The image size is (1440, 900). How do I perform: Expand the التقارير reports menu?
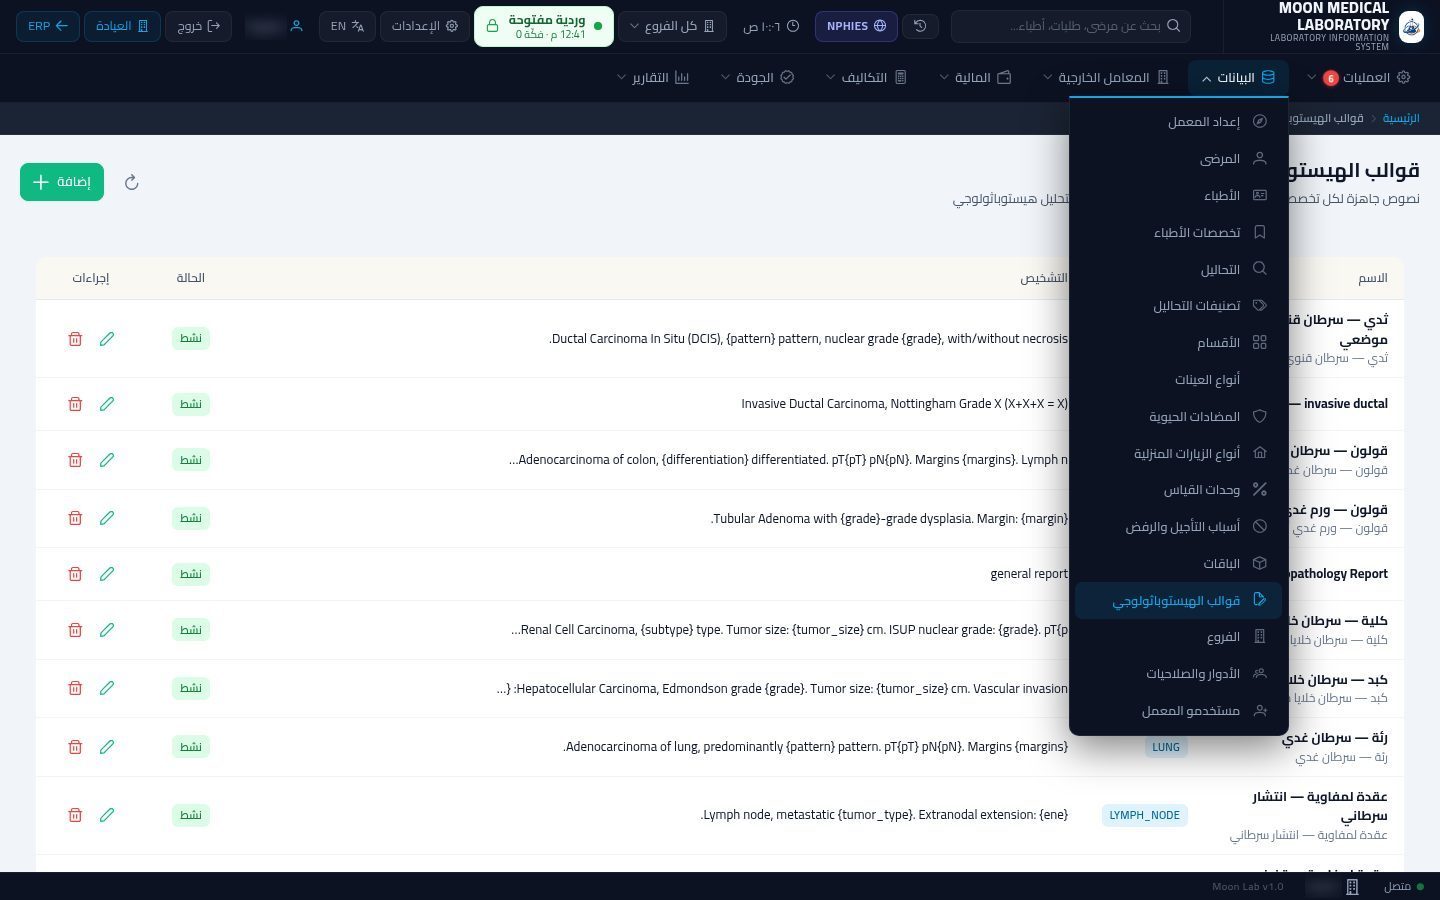[x=654, y=78]
